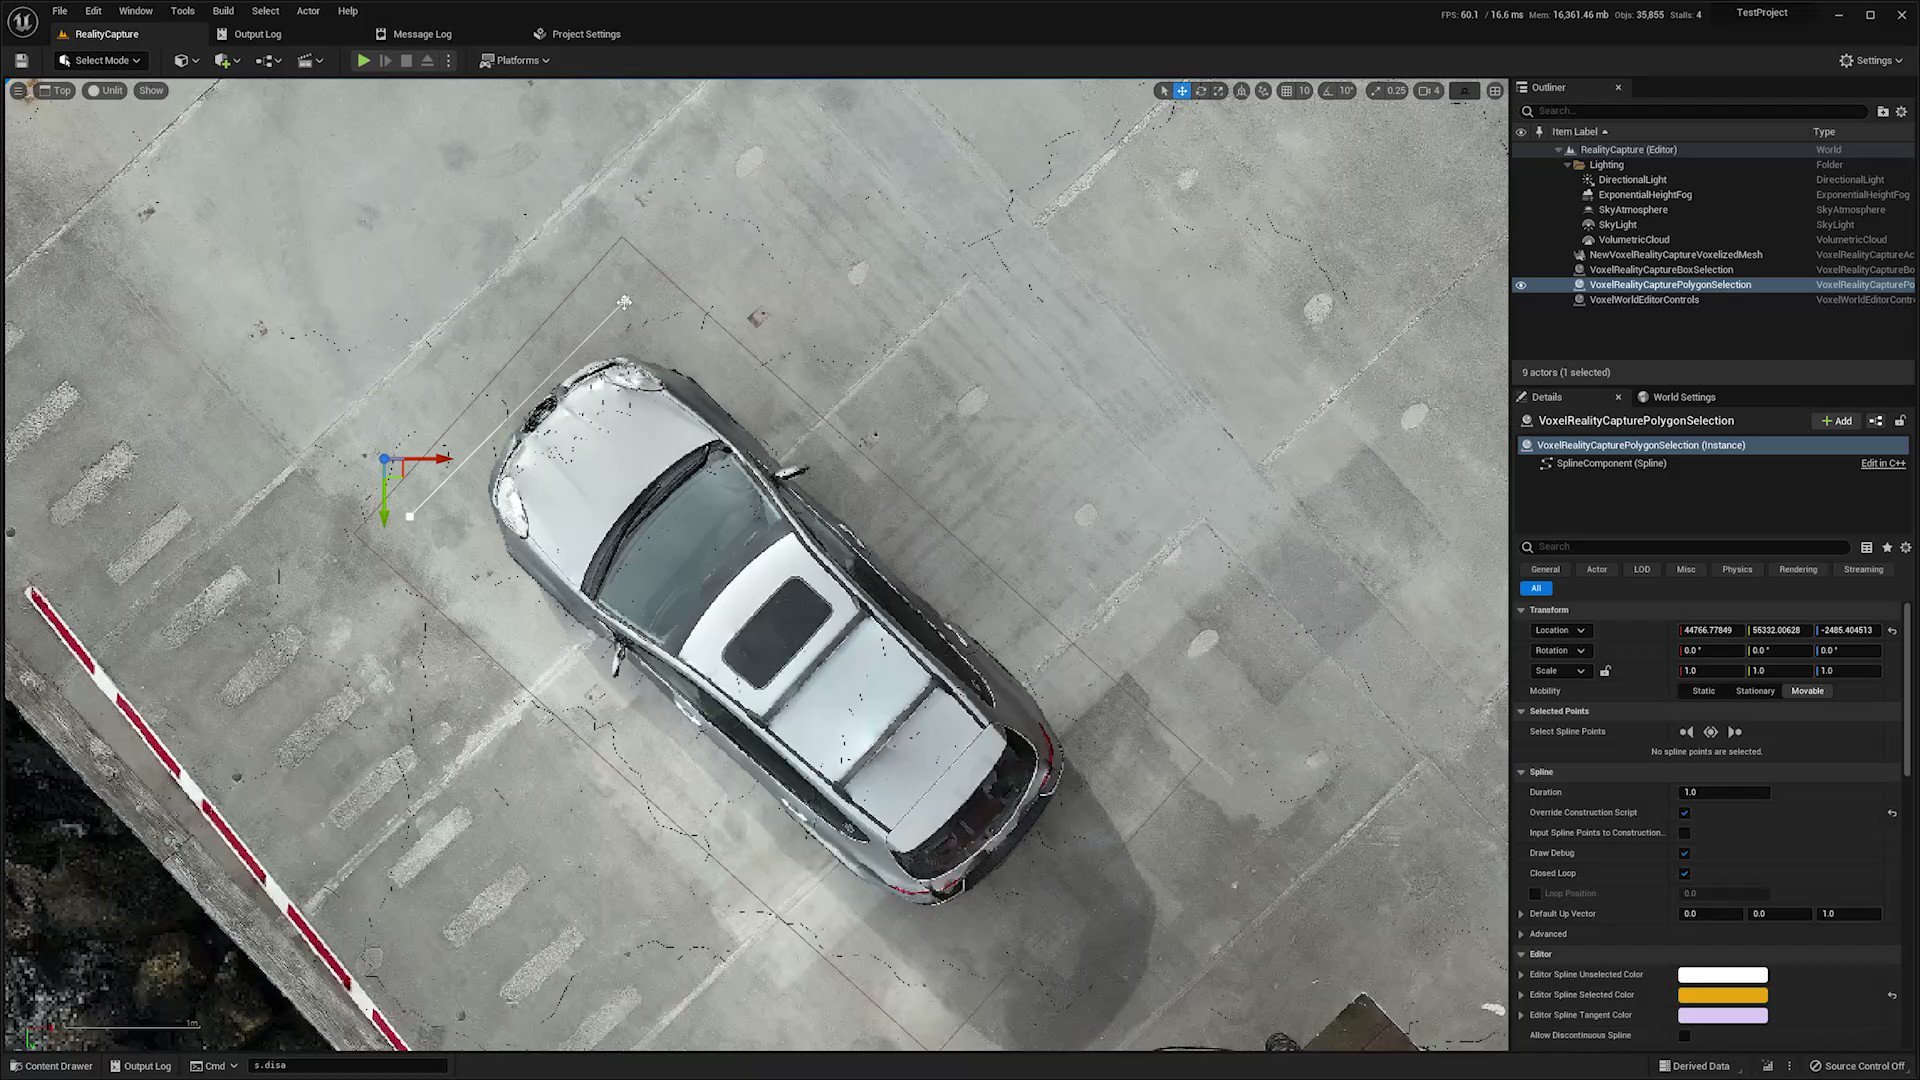The image size is (1920, 1080).
Task: Open viewport layout maximize icon
Action: 1495,91
